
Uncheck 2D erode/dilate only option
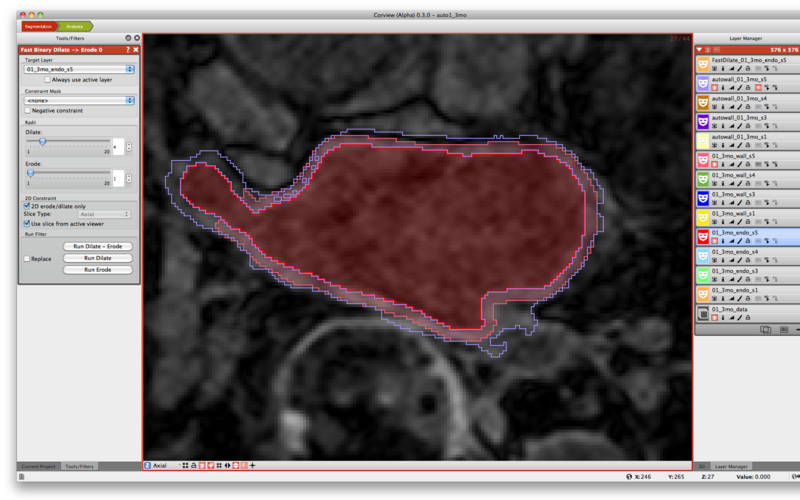tap(27, 206)
